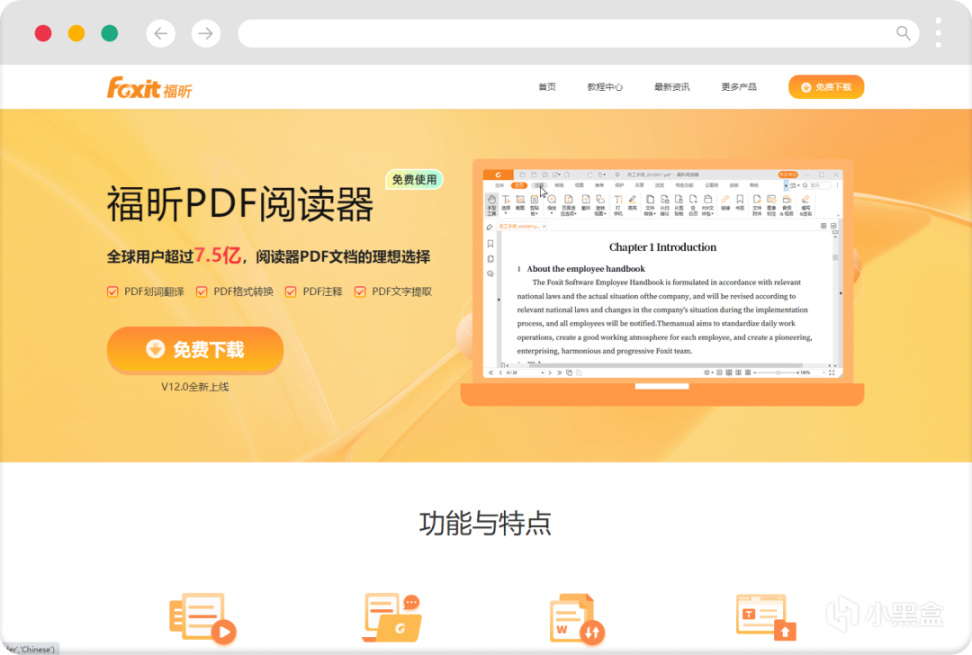The height and width of the screenshot is (655, 972).
Task: Open 更多产品 in the site navigation
Action: point(739,87)
